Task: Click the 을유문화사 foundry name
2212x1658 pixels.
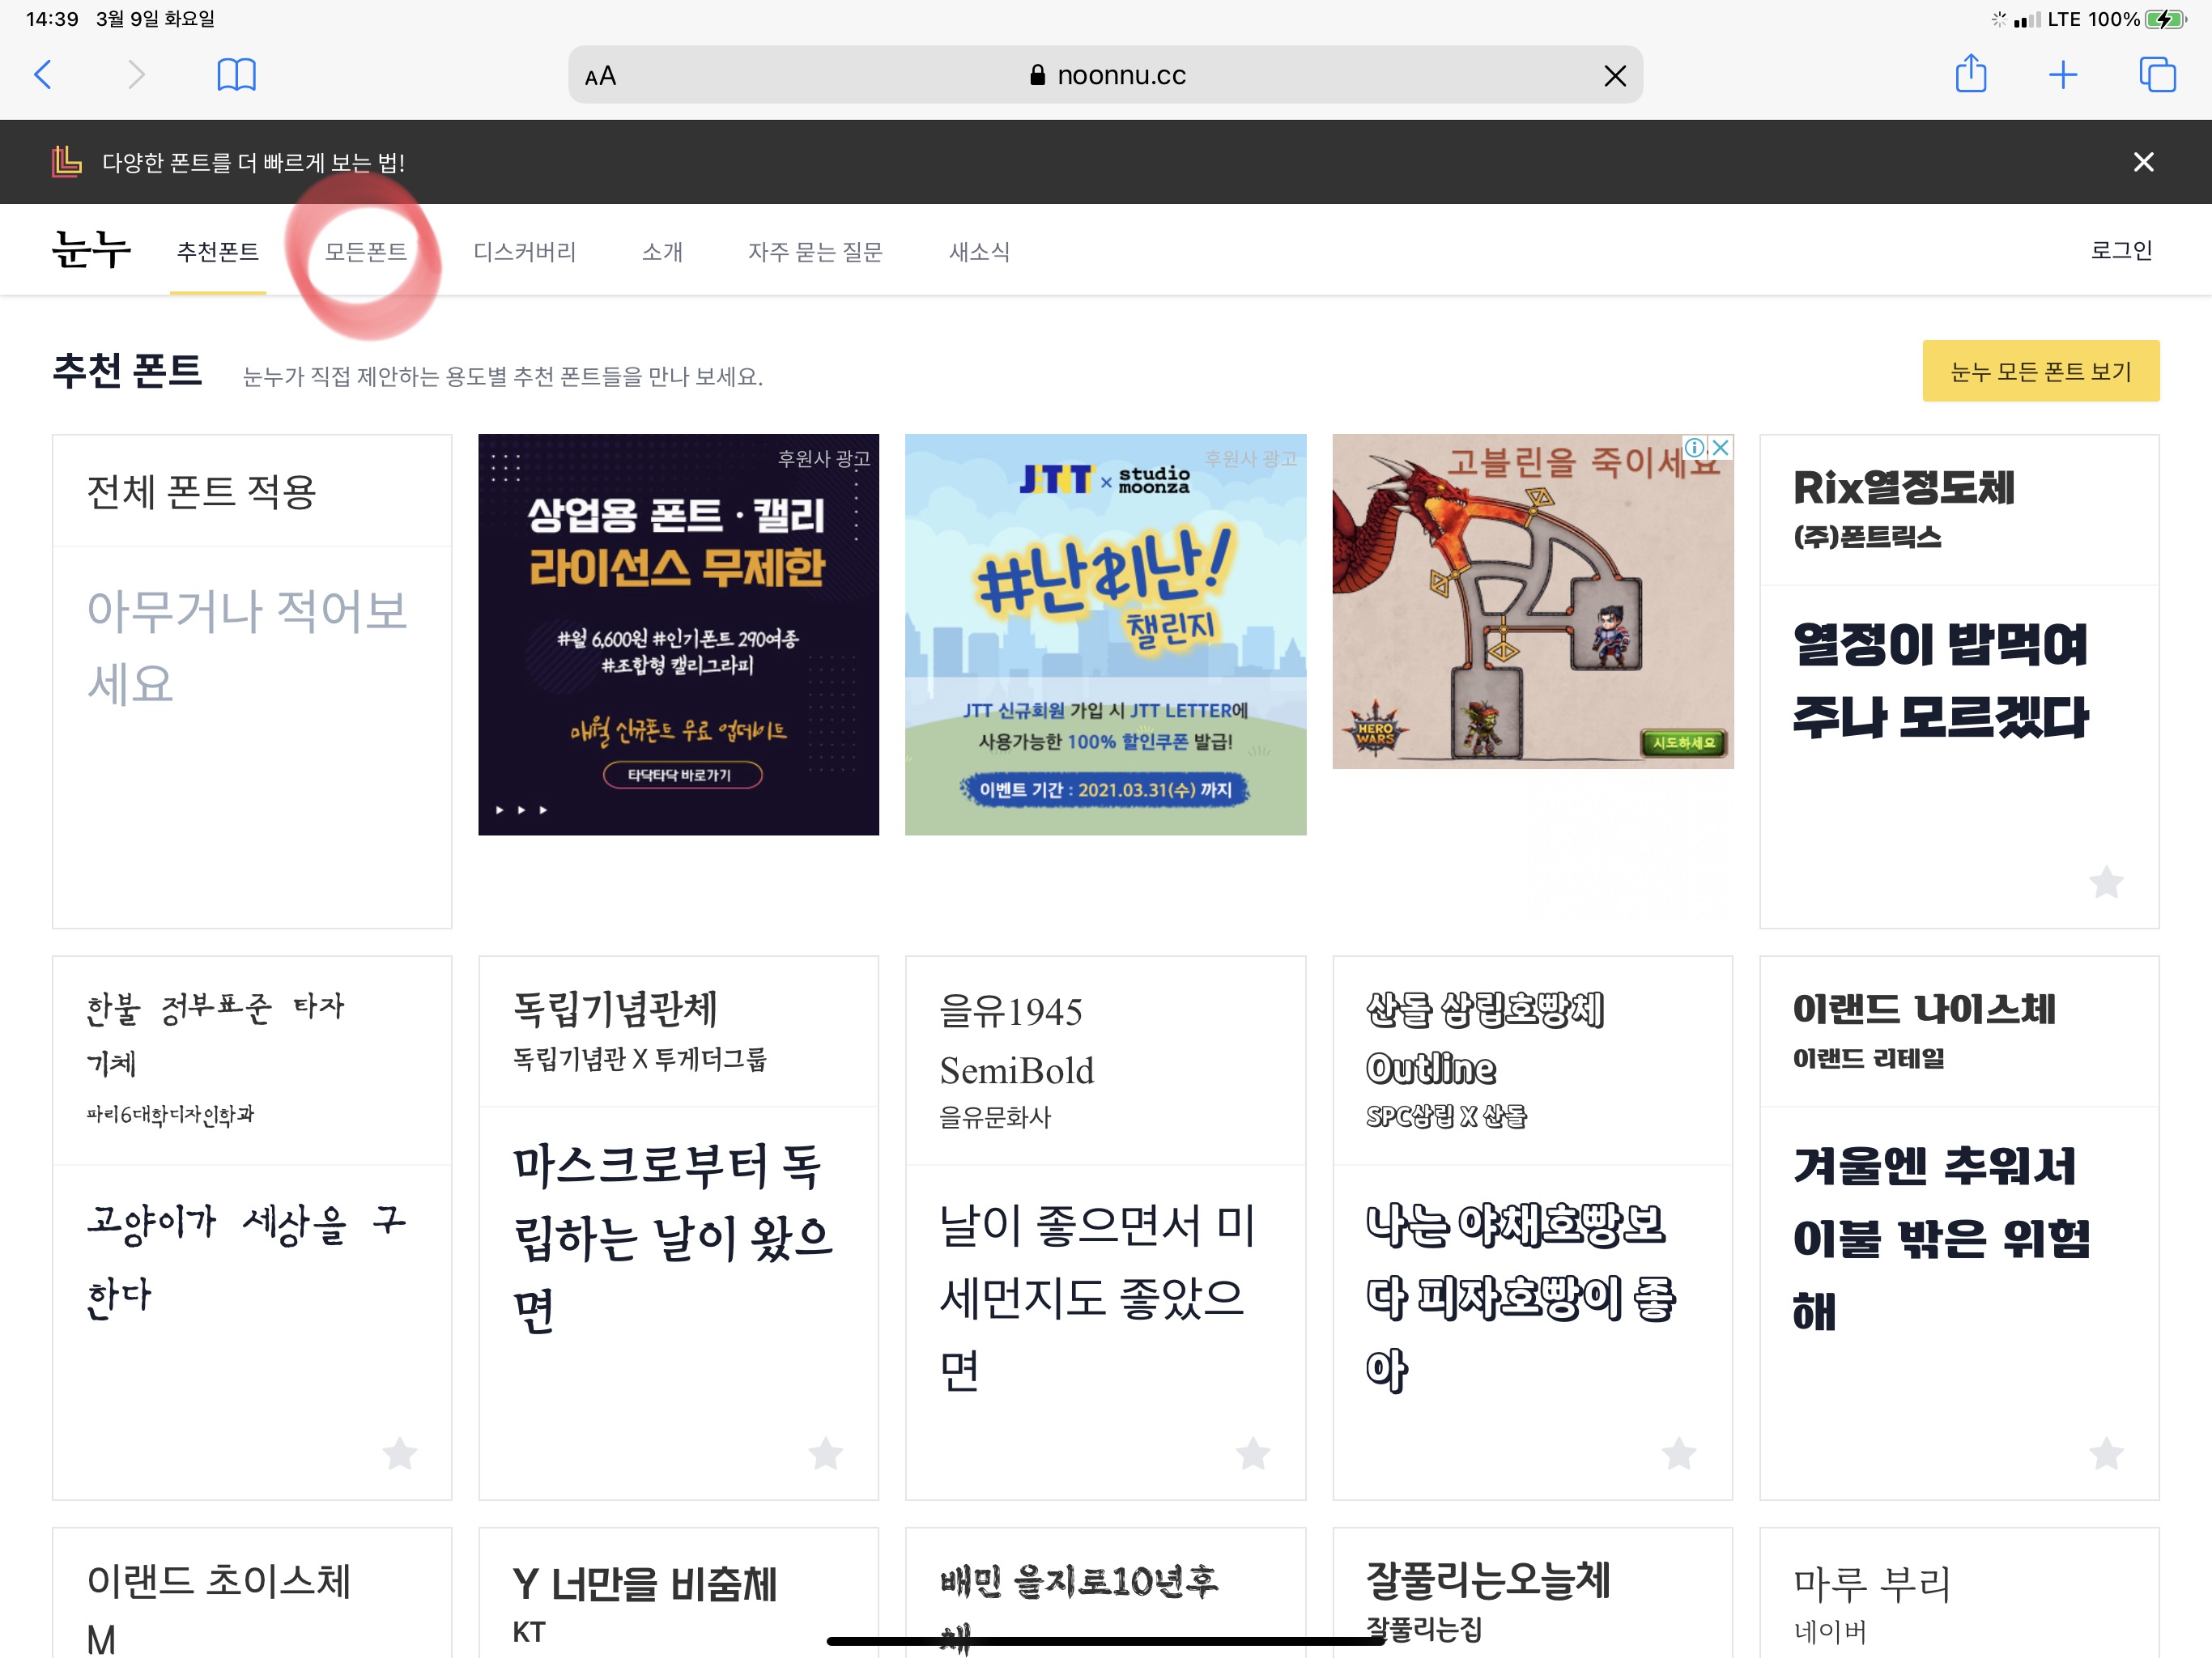Action: click(x=995, y=1117)
